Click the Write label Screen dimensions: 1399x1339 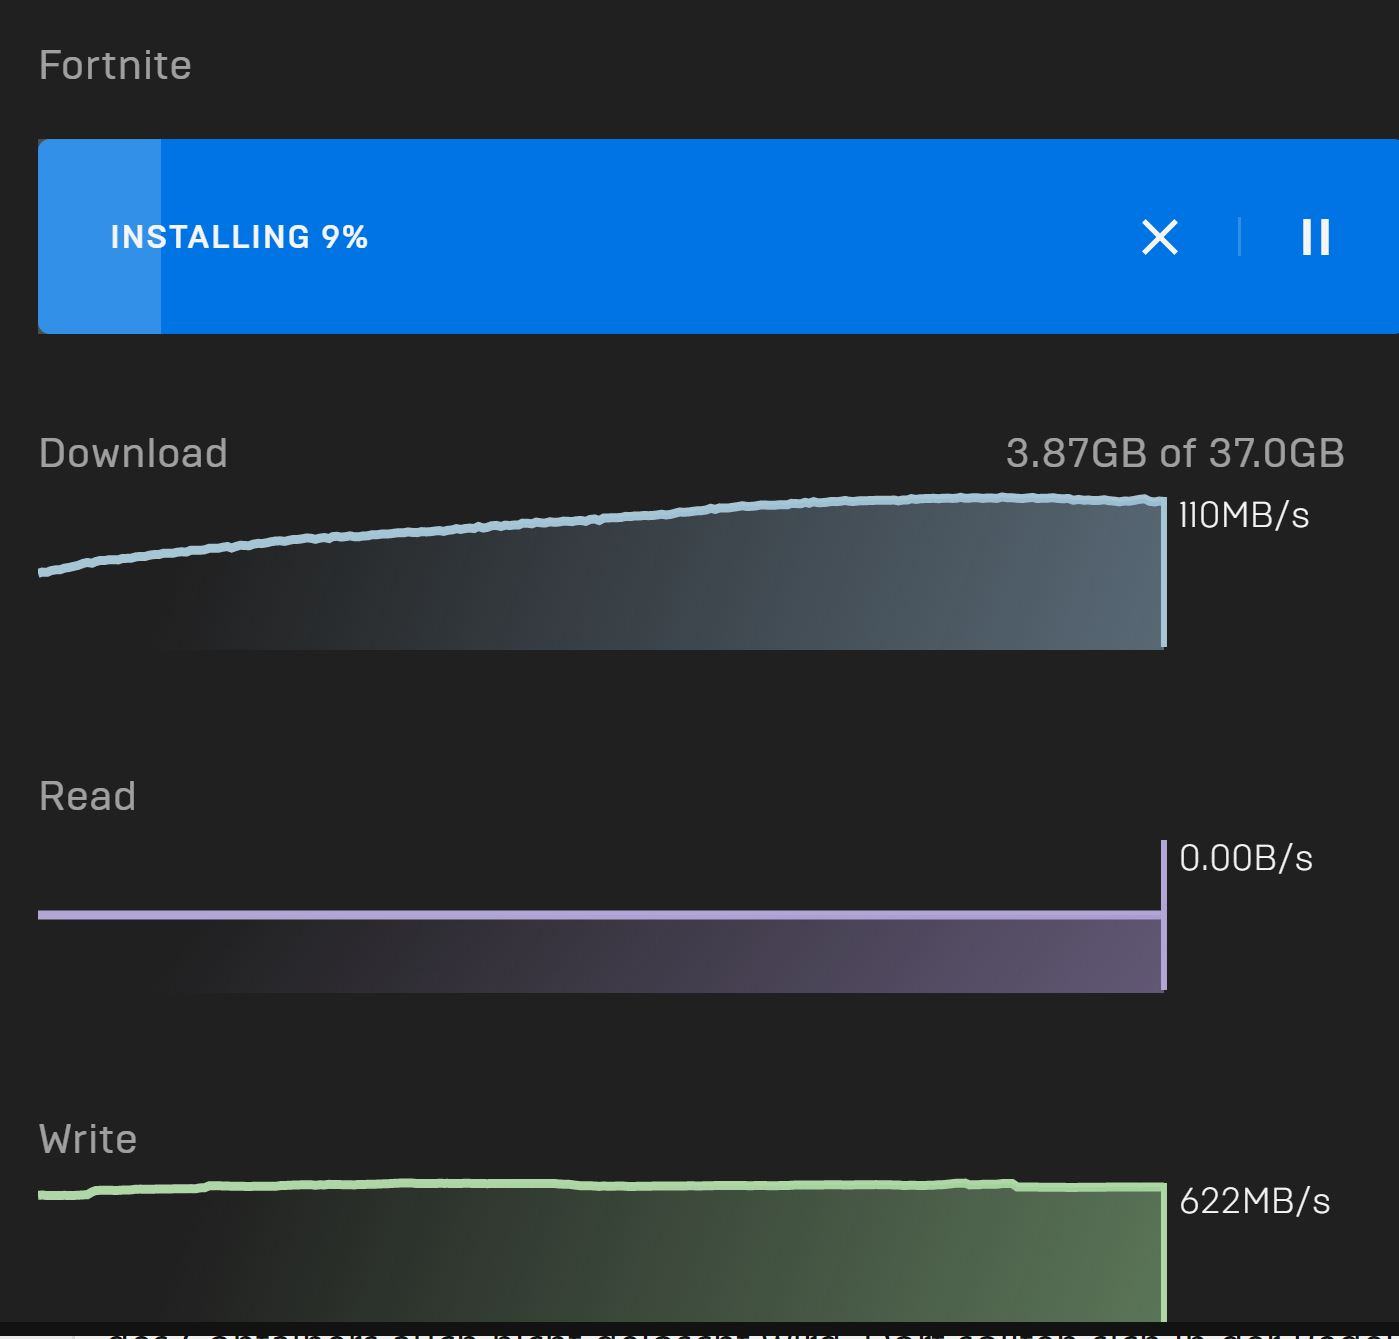tap(88, 1139)
